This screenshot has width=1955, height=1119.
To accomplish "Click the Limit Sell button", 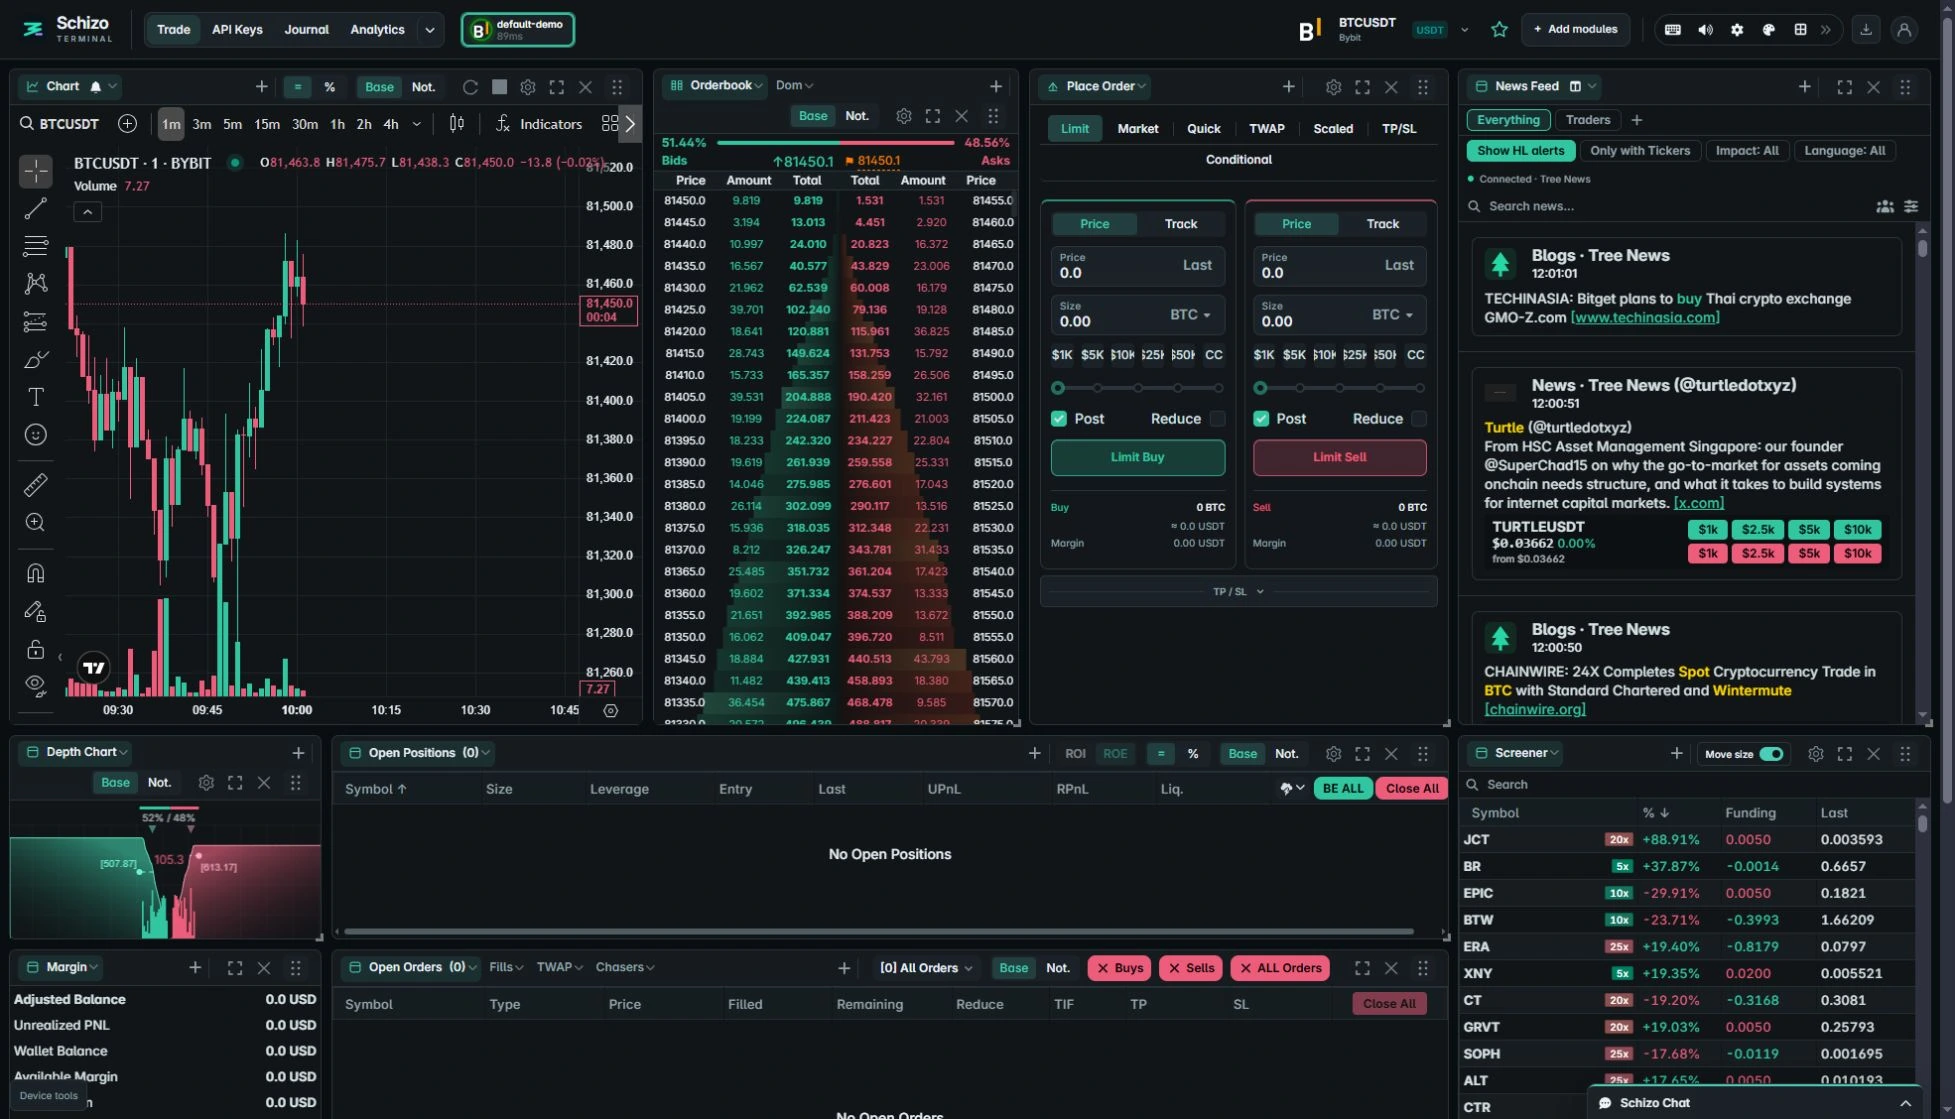I will (x=1340, y=457).
